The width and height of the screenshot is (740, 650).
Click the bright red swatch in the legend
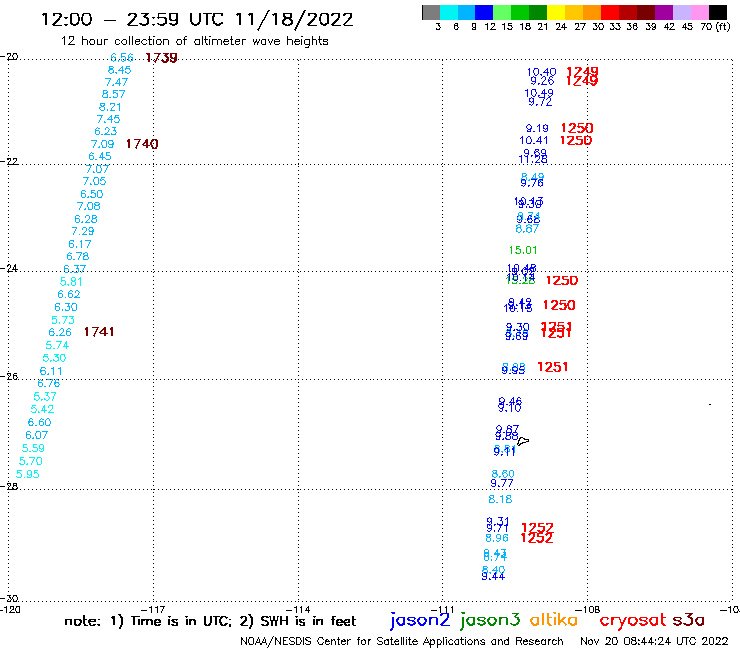(610, 12)
